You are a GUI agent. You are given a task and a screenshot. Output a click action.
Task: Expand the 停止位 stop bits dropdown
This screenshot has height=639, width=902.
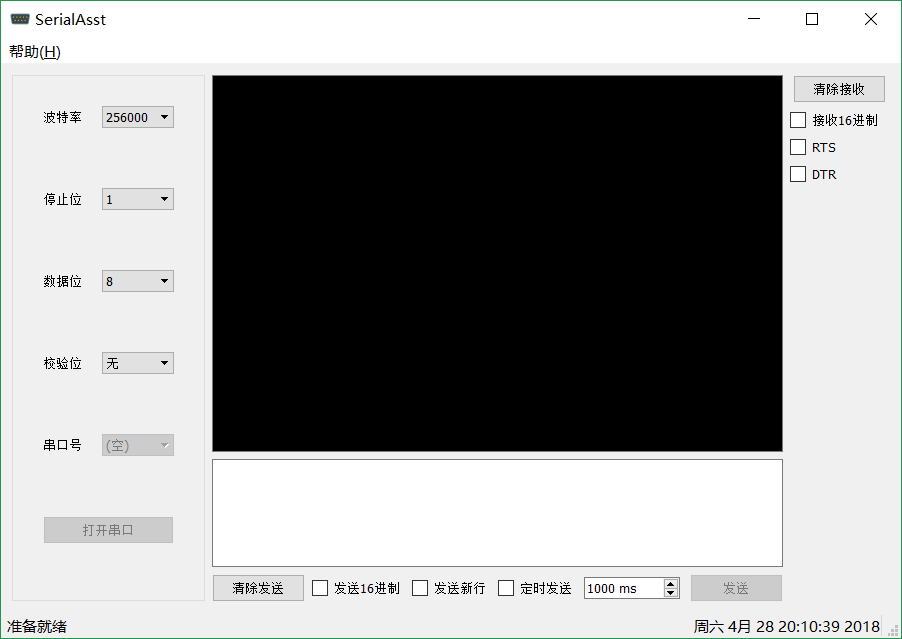137,199
